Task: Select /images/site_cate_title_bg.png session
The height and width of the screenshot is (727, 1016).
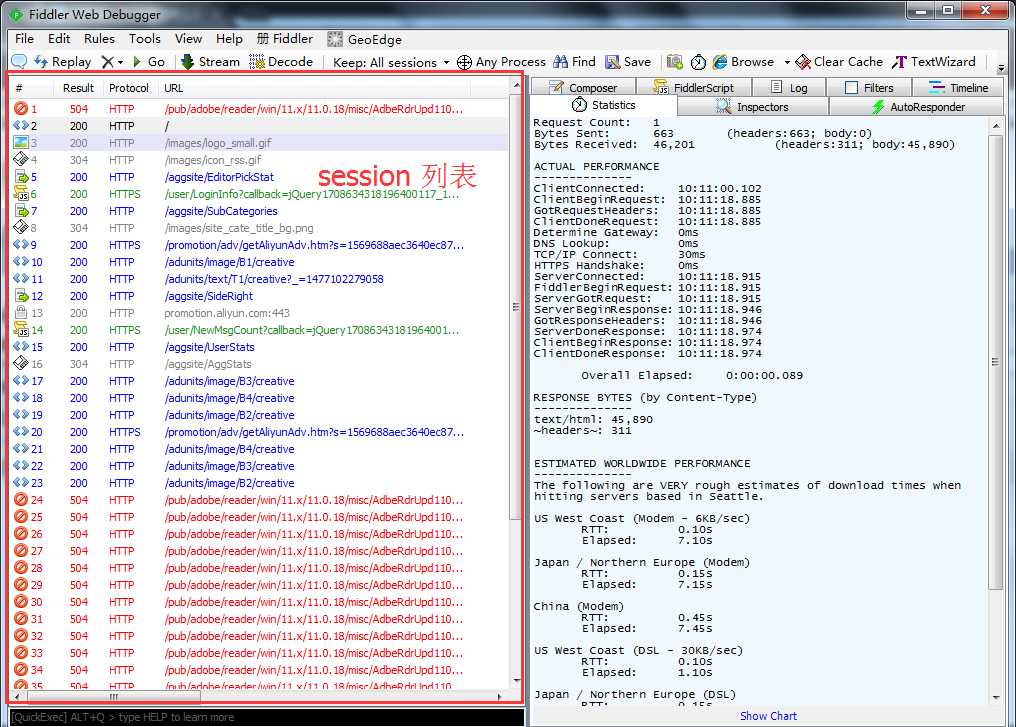Action: (239, 228)
